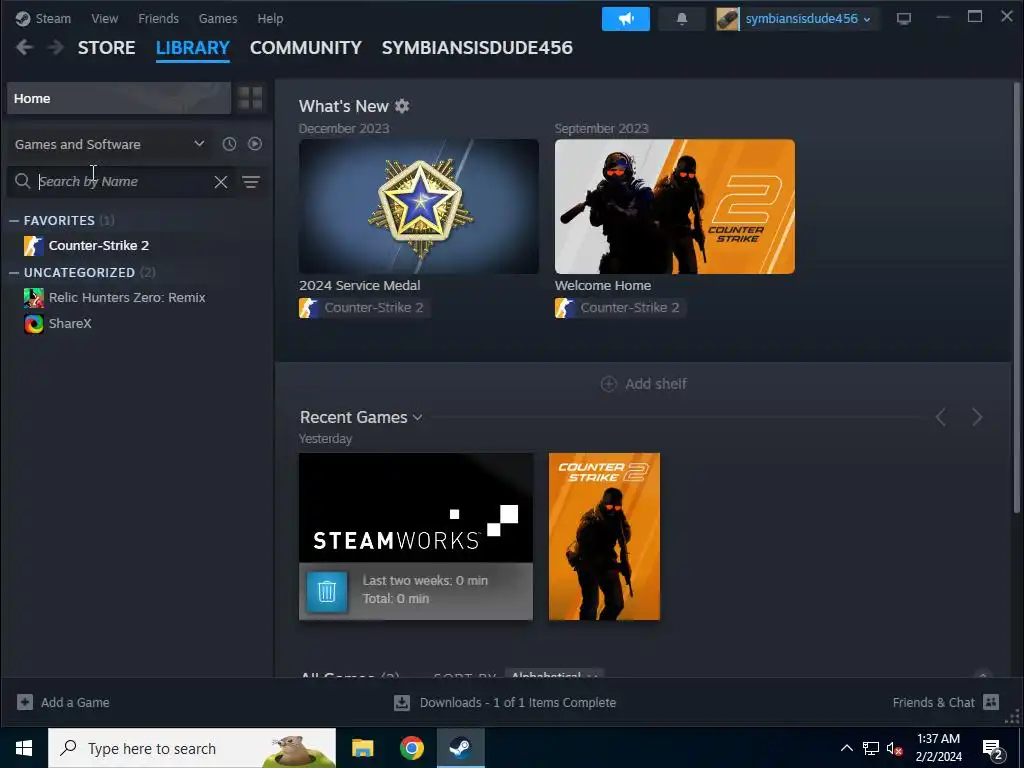Page the Recent Games shelf to the left

click(x=940, y=417)
